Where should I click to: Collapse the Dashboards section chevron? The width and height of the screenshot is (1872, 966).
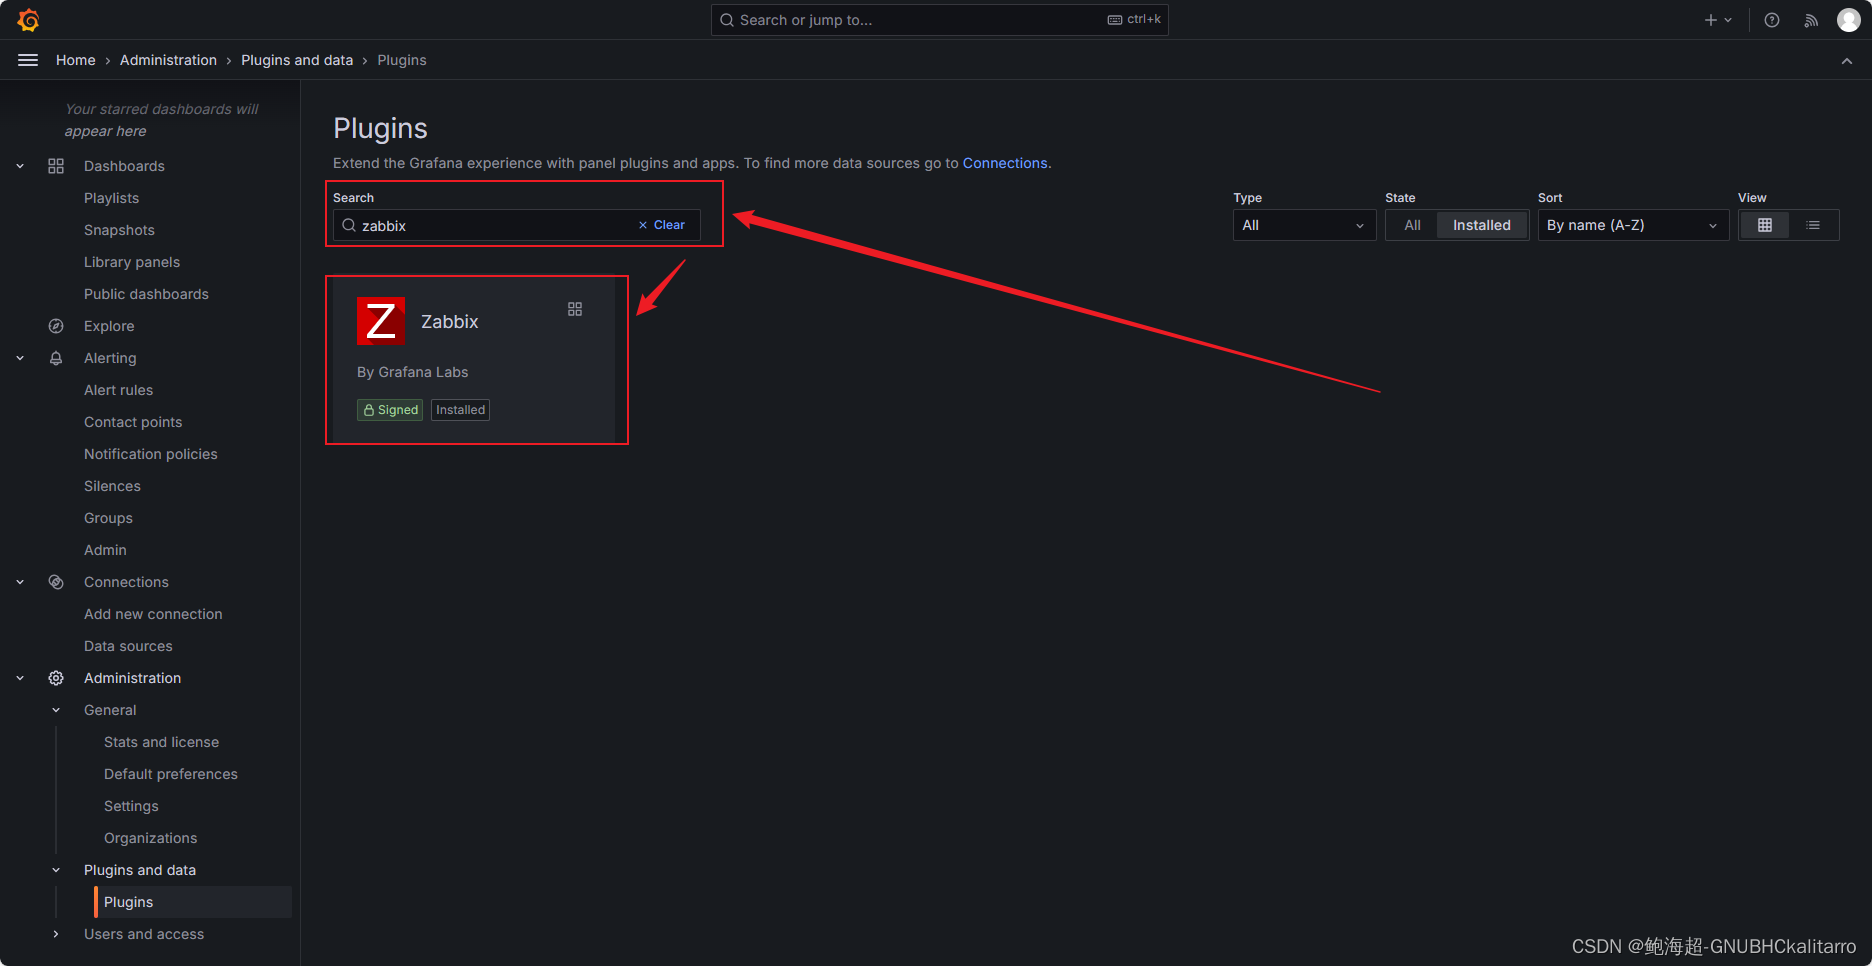(20, 166)
